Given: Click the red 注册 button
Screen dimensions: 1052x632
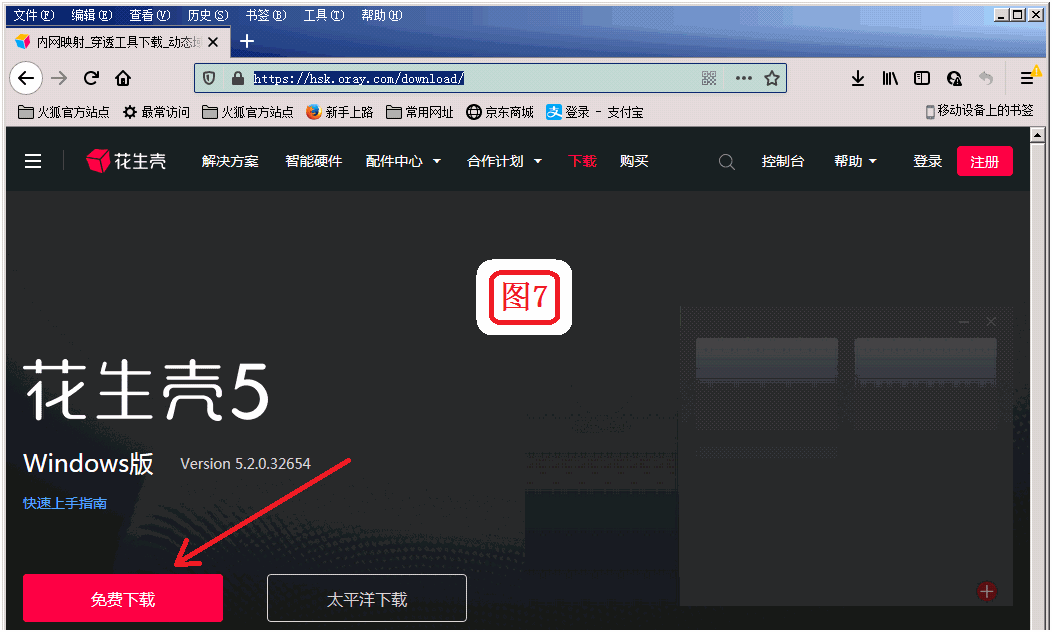Looking at the screenshot, I should (x=984, y=161).
